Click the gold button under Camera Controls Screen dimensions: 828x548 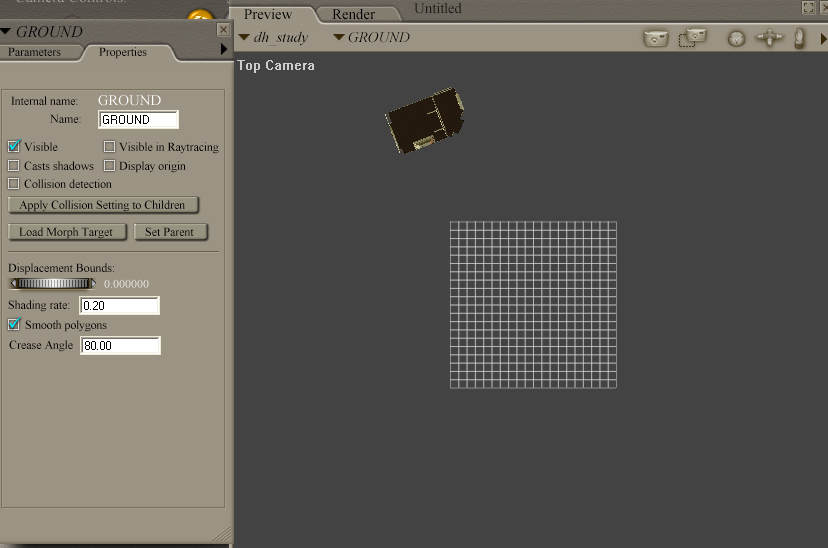[200, 15]
